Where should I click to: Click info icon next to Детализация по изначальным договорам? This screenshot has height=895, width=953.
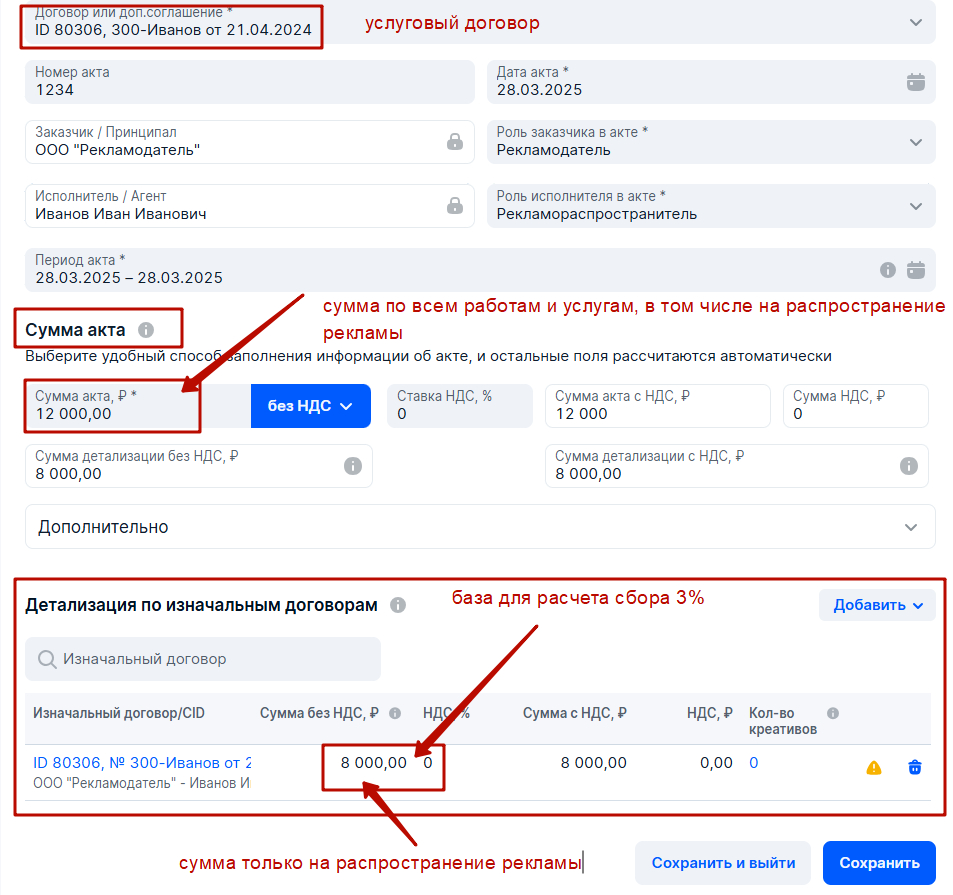tap(398, 605)
